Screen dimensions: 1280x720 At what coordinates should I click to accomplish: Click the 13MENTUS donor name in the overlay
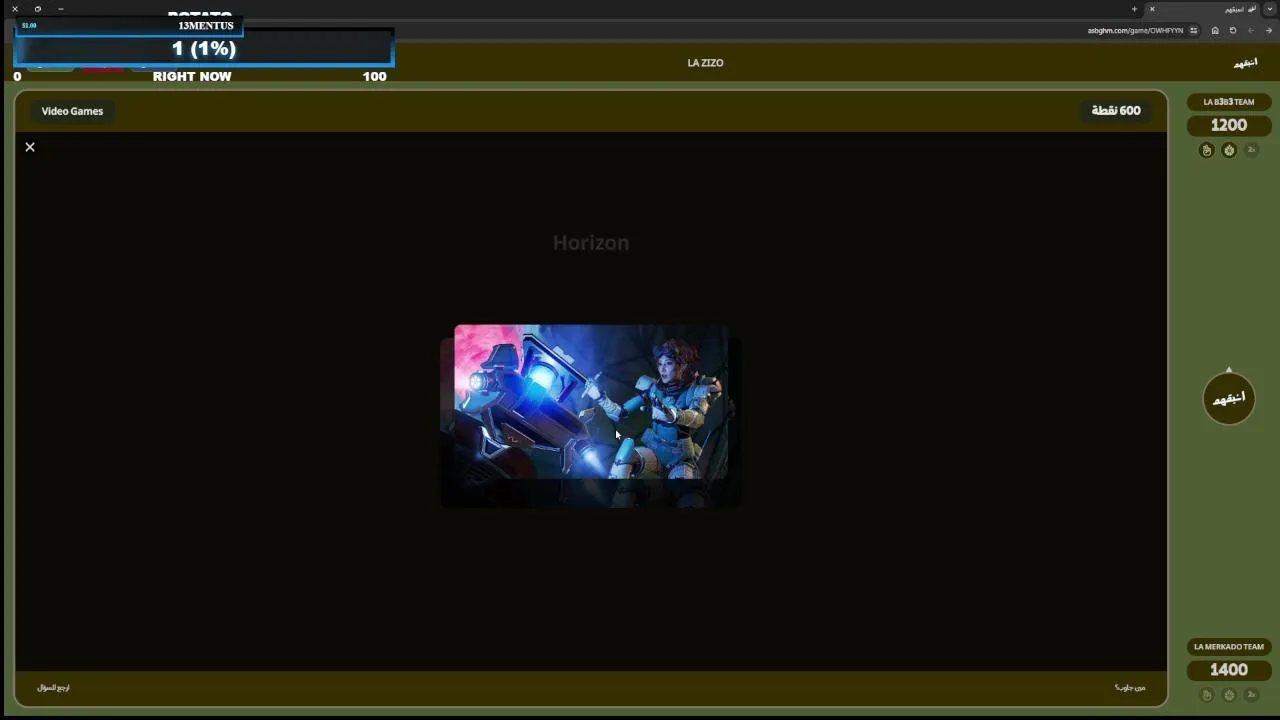206,26
